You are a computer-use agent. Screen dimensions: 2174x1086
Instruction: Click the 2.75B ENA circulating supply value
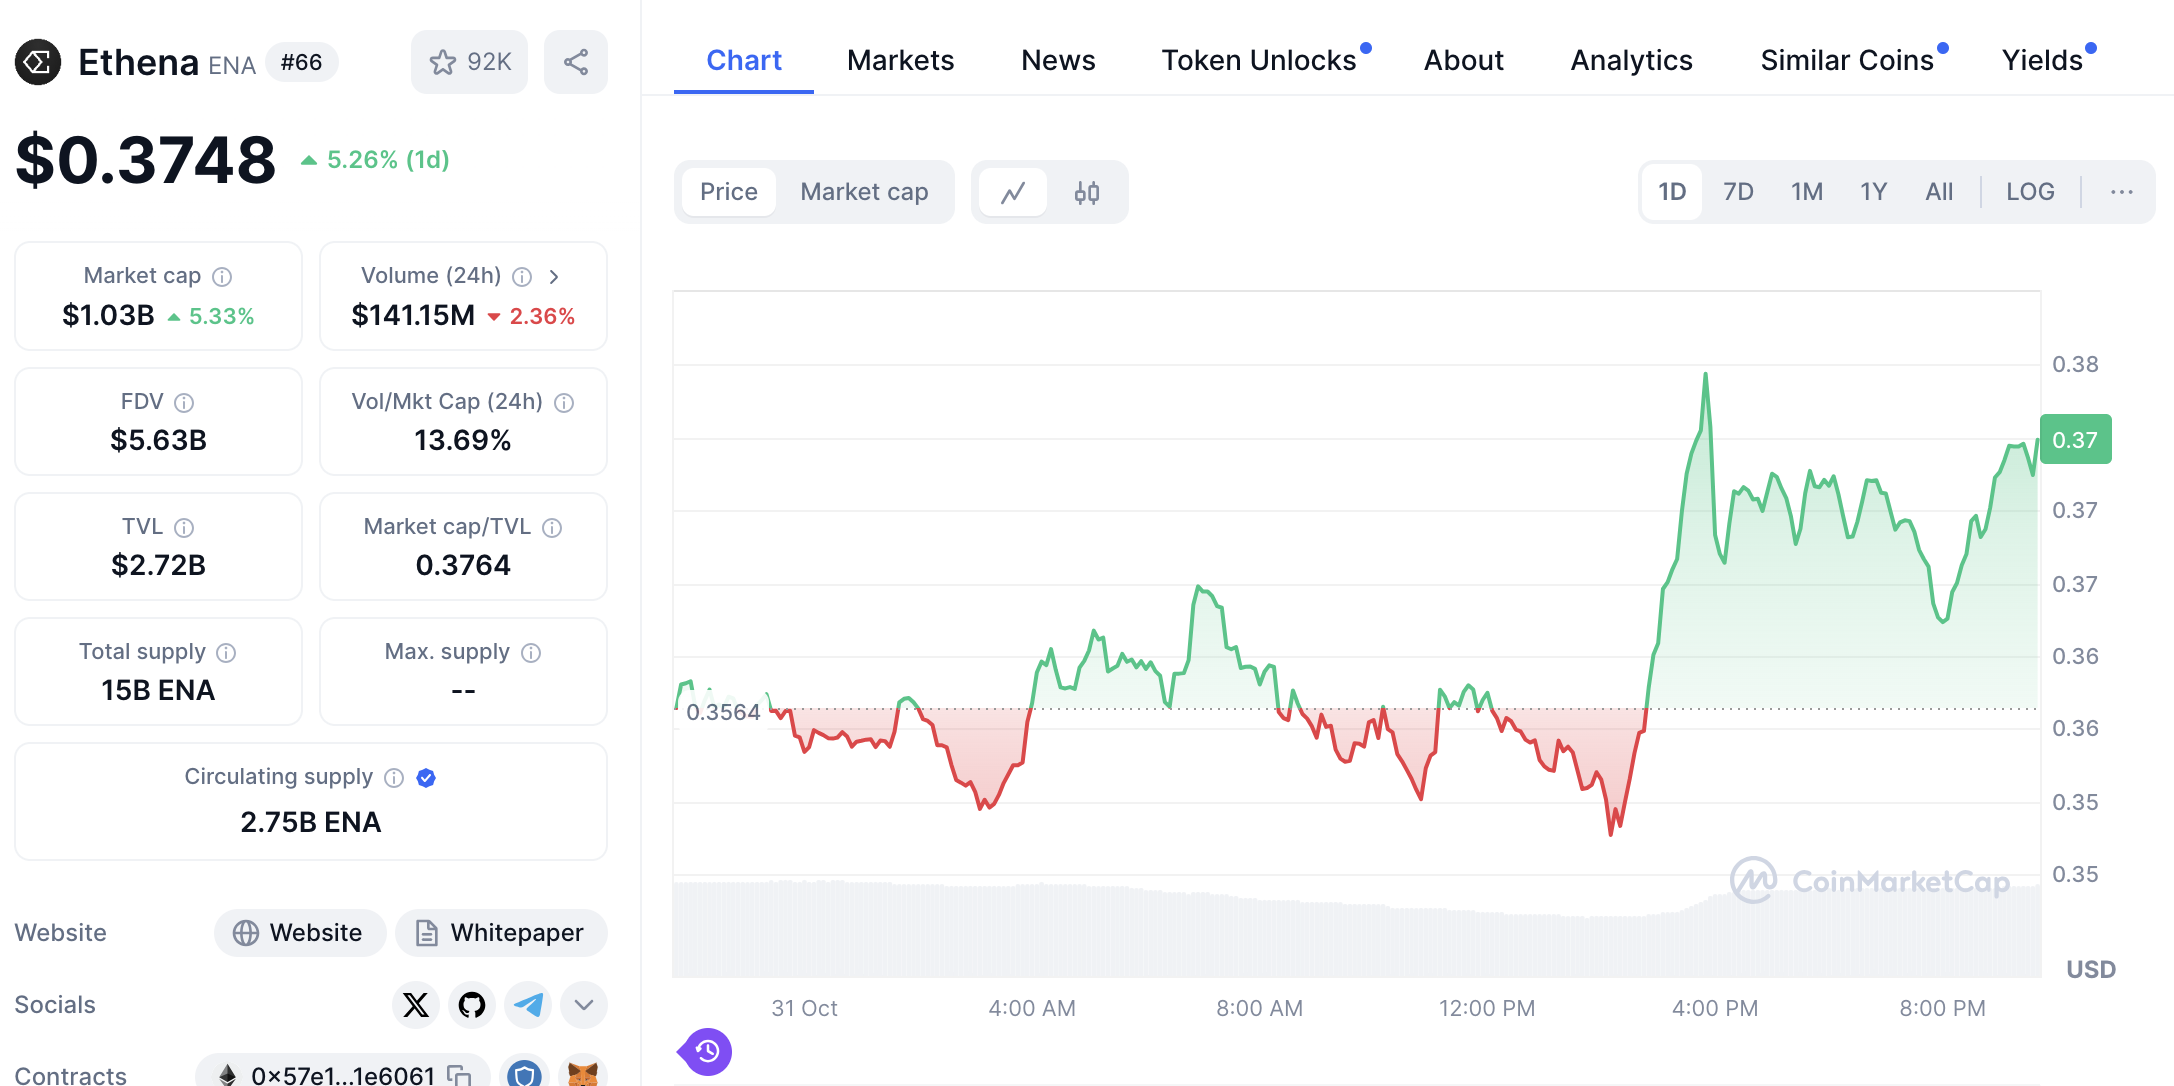pos(310,822)
